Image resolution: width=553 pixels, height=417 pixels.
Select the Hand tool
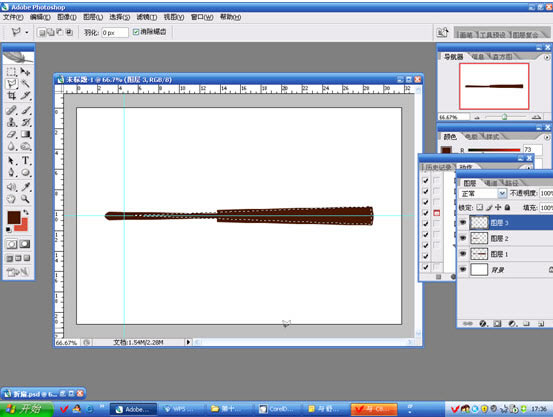(x=11, y=199)
